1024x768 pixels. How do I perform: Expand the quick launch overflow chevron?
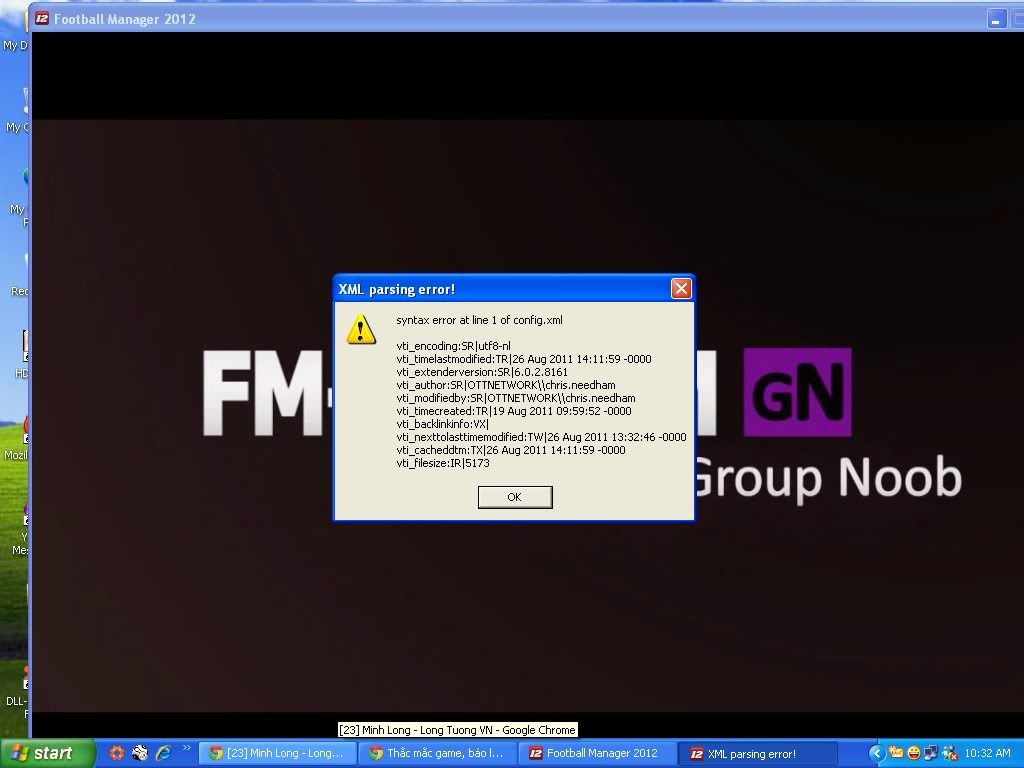pos(187,748)
